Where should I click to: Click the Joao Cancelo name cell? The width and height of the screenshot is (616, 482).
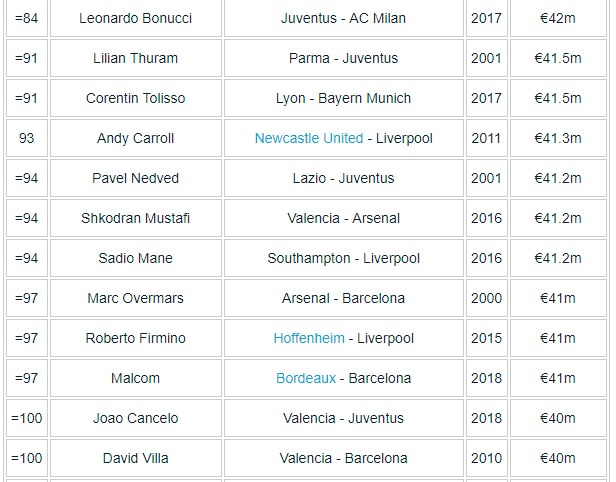135,418
